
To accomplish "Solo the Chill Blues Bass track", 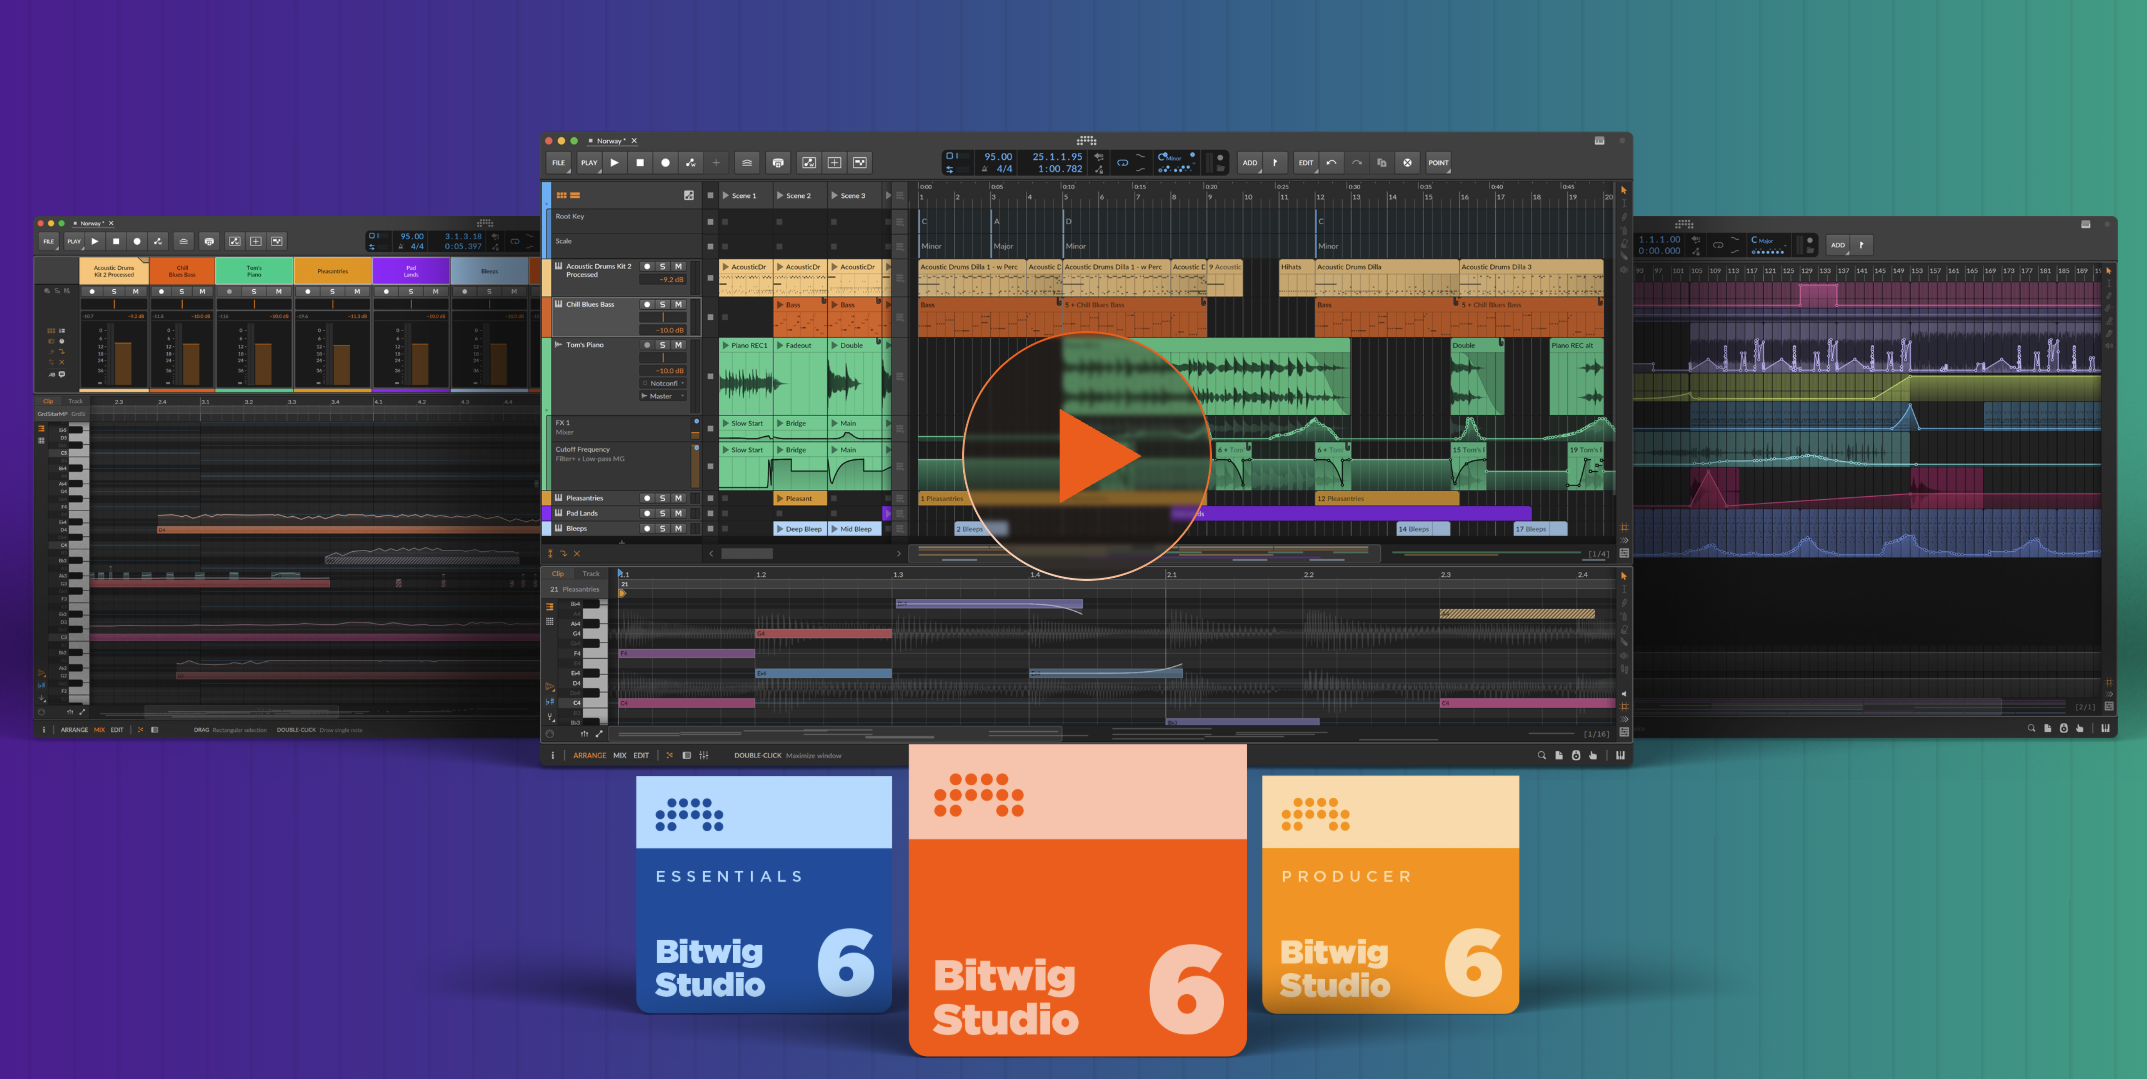I will [662, 304].
